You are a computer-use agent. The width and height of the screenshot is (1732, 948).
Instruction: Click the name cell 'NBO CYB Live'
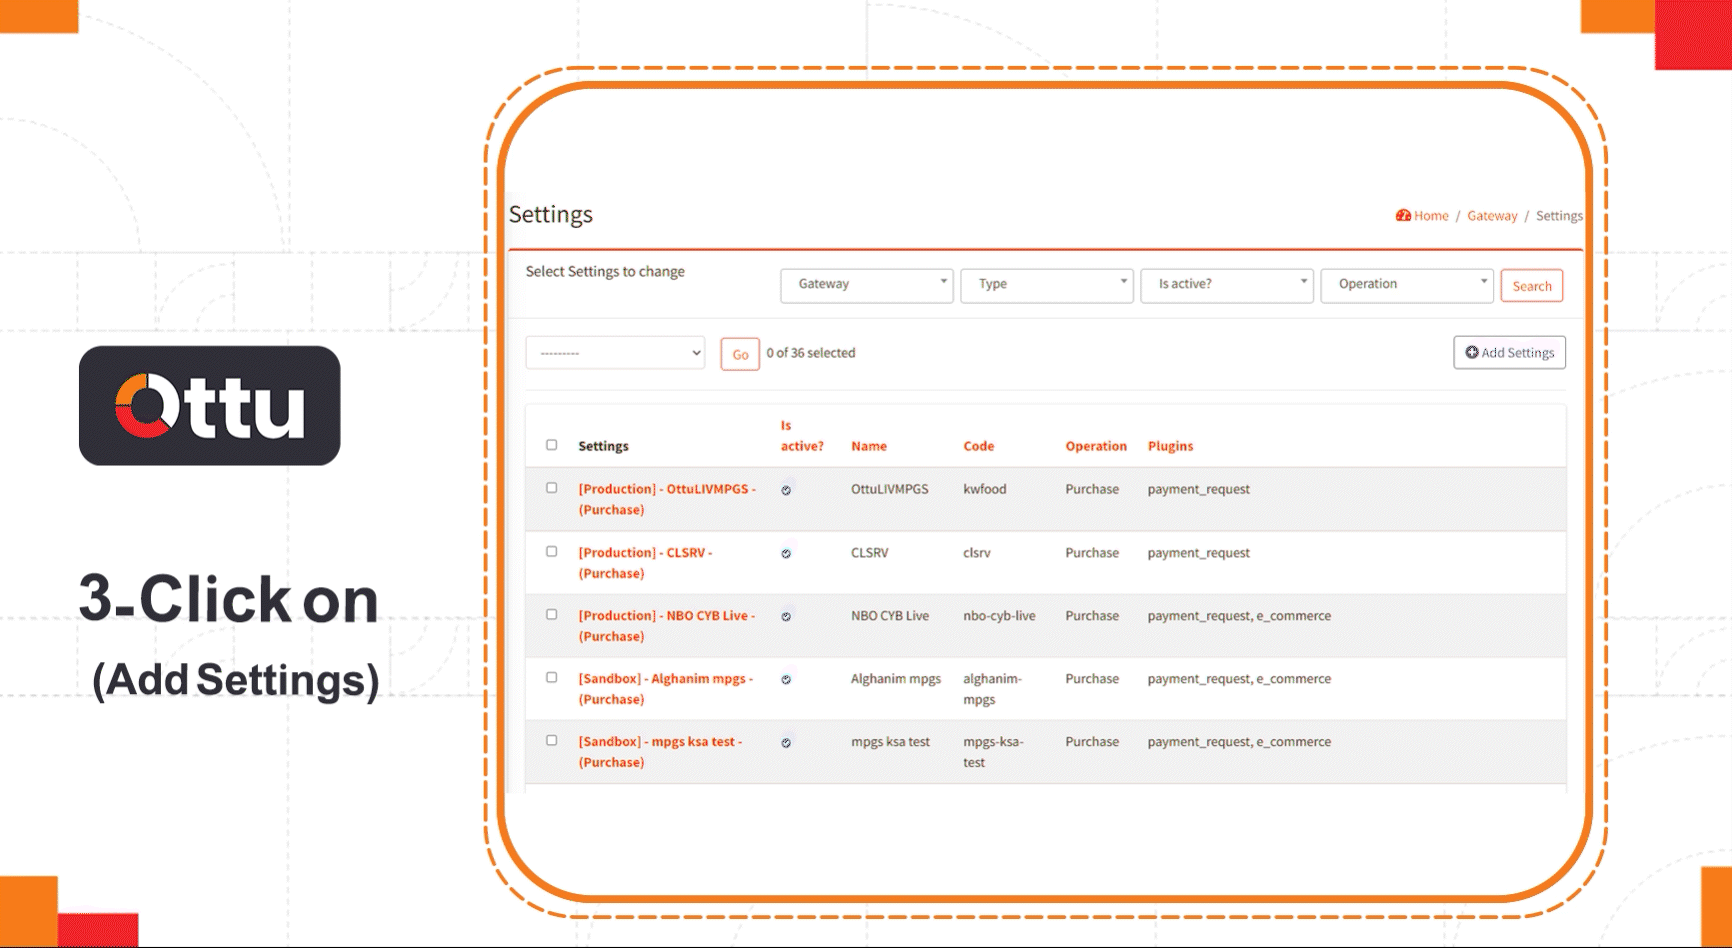pyautogui.click(x=890, y=615)
